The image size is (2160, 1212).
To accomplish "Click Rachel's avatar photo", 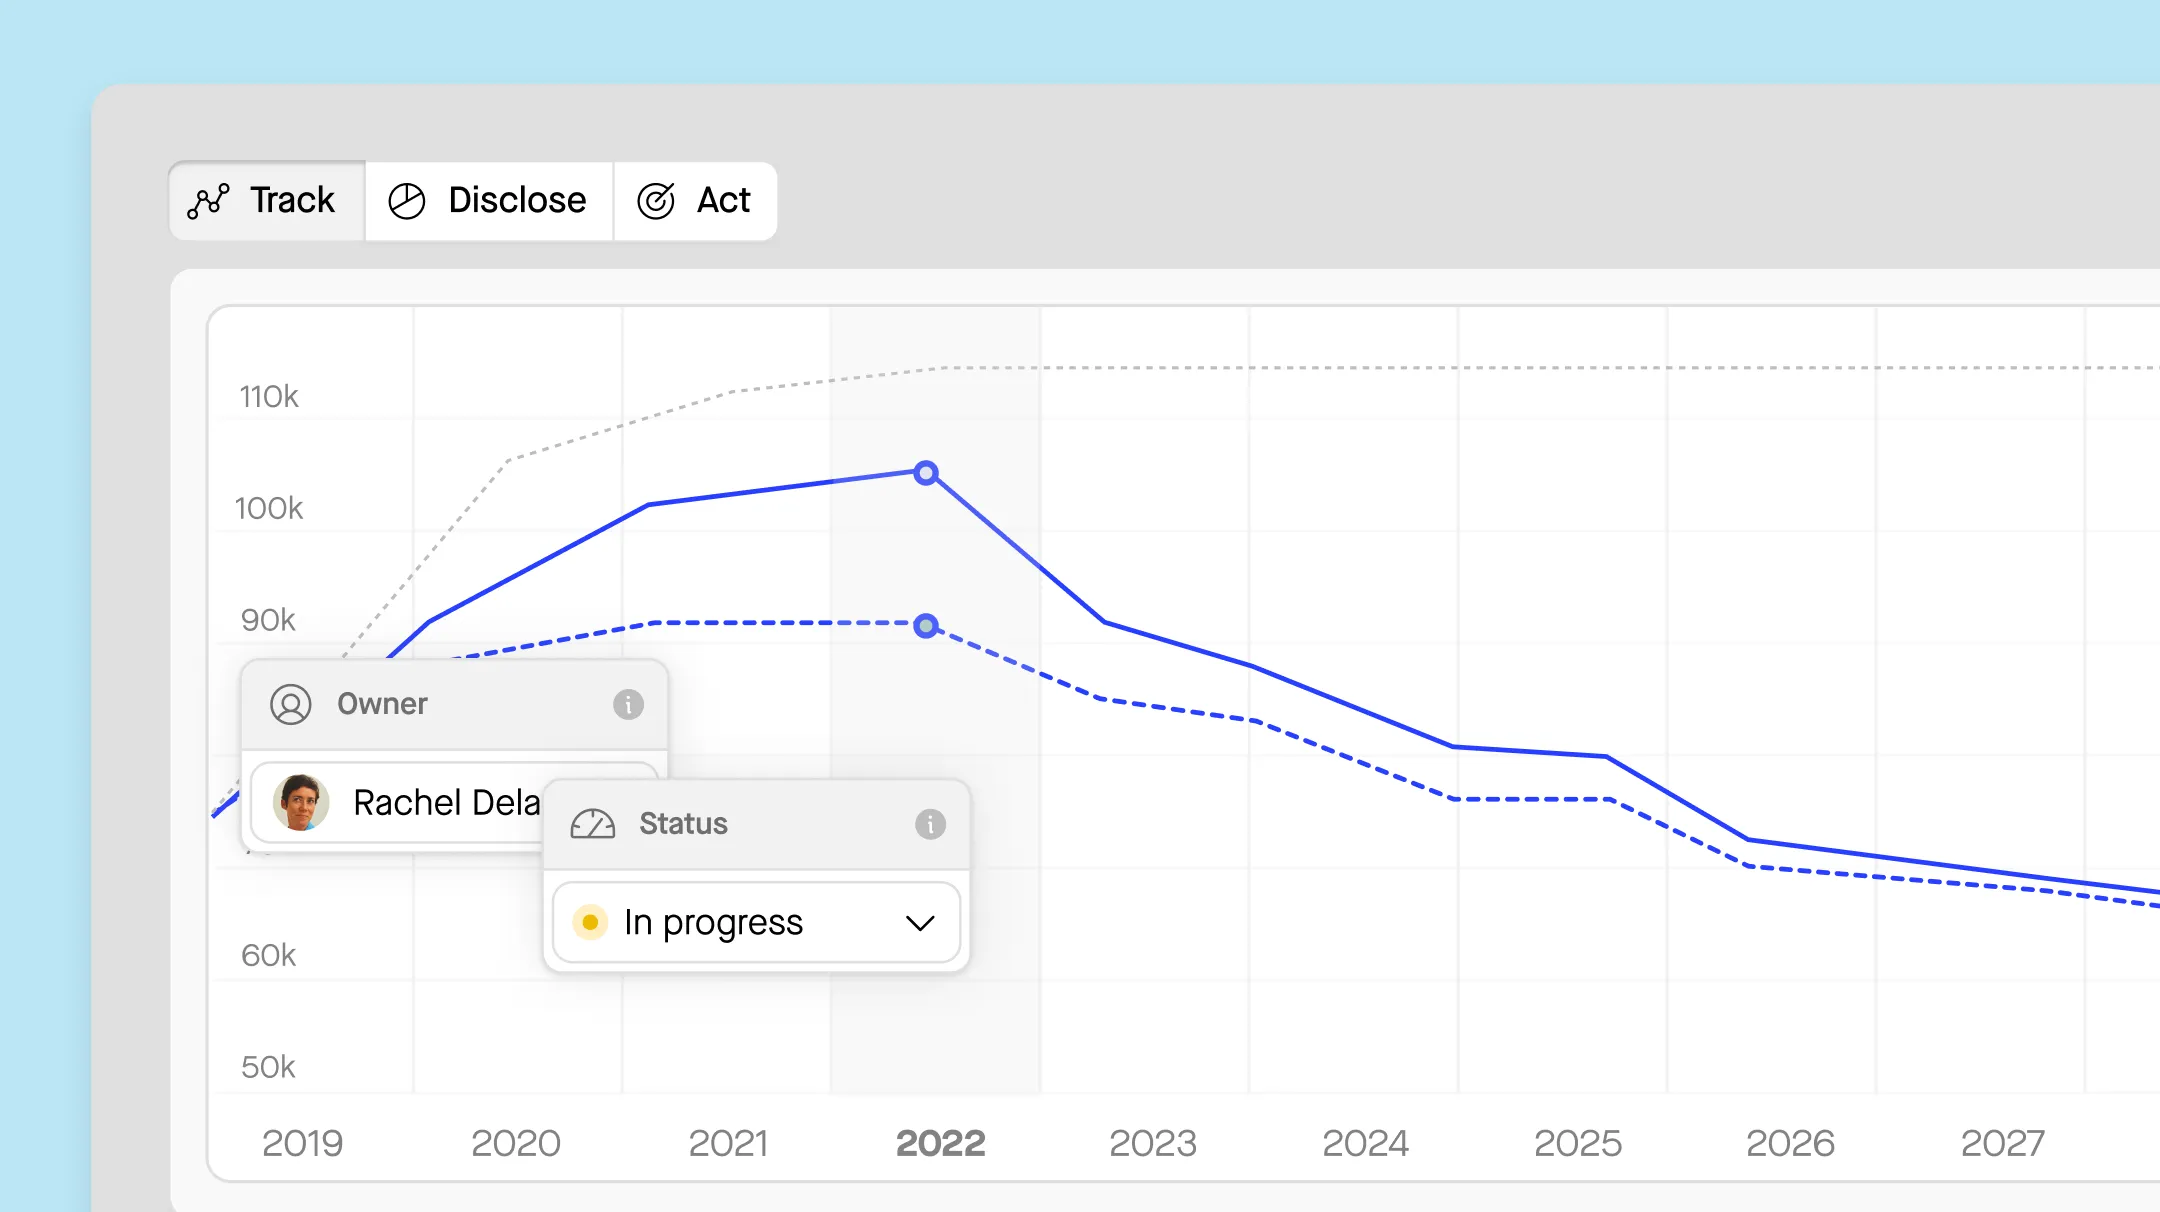I will (x=301, y=802).
